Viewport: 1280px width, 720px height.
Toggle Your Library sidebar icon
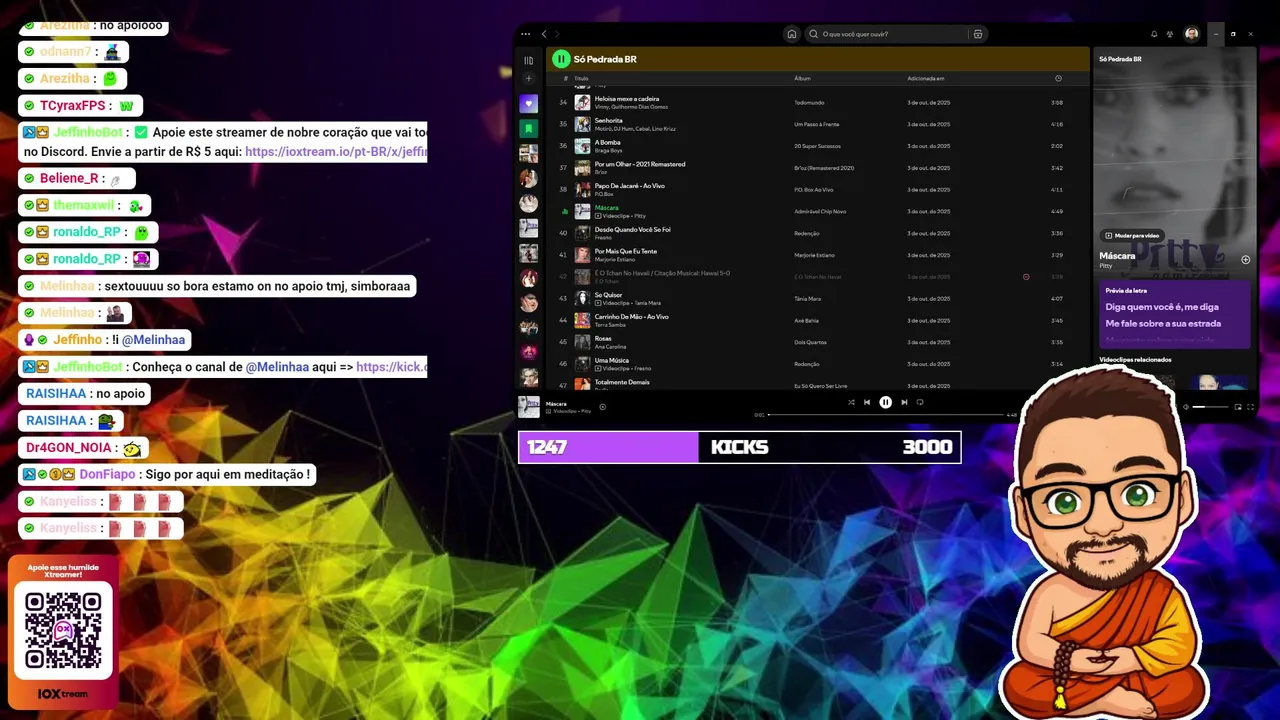click(x=529, y=60)
